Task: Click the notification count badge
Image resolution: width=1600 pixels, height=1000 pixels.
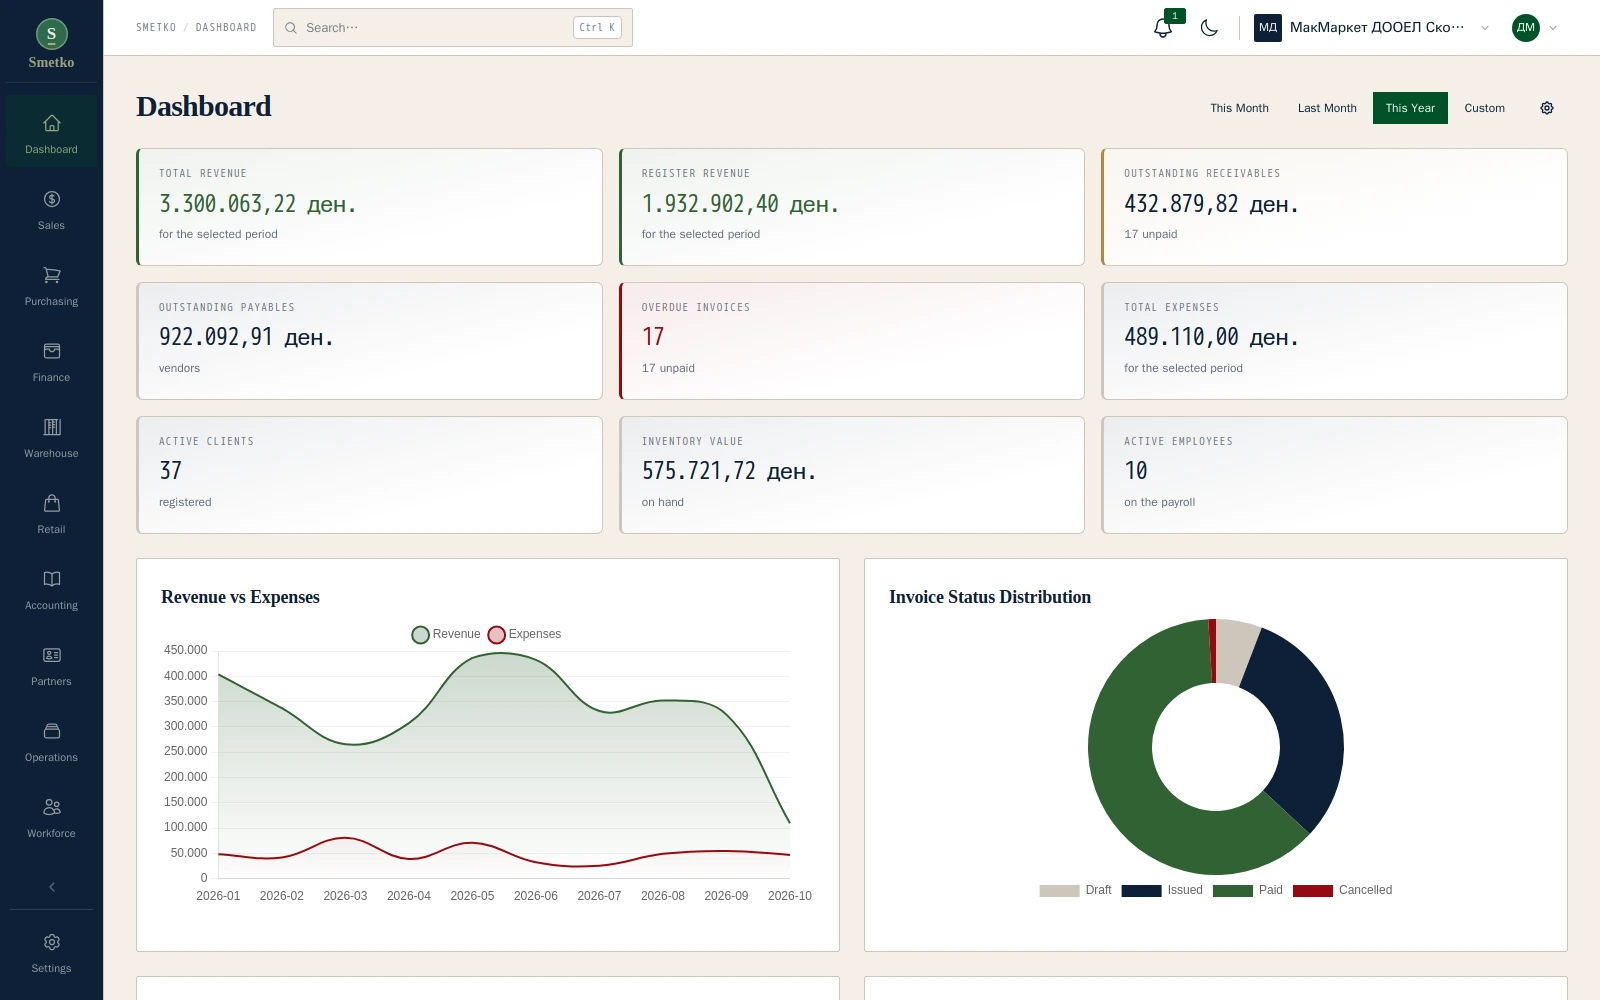Action: [1175, 16]
